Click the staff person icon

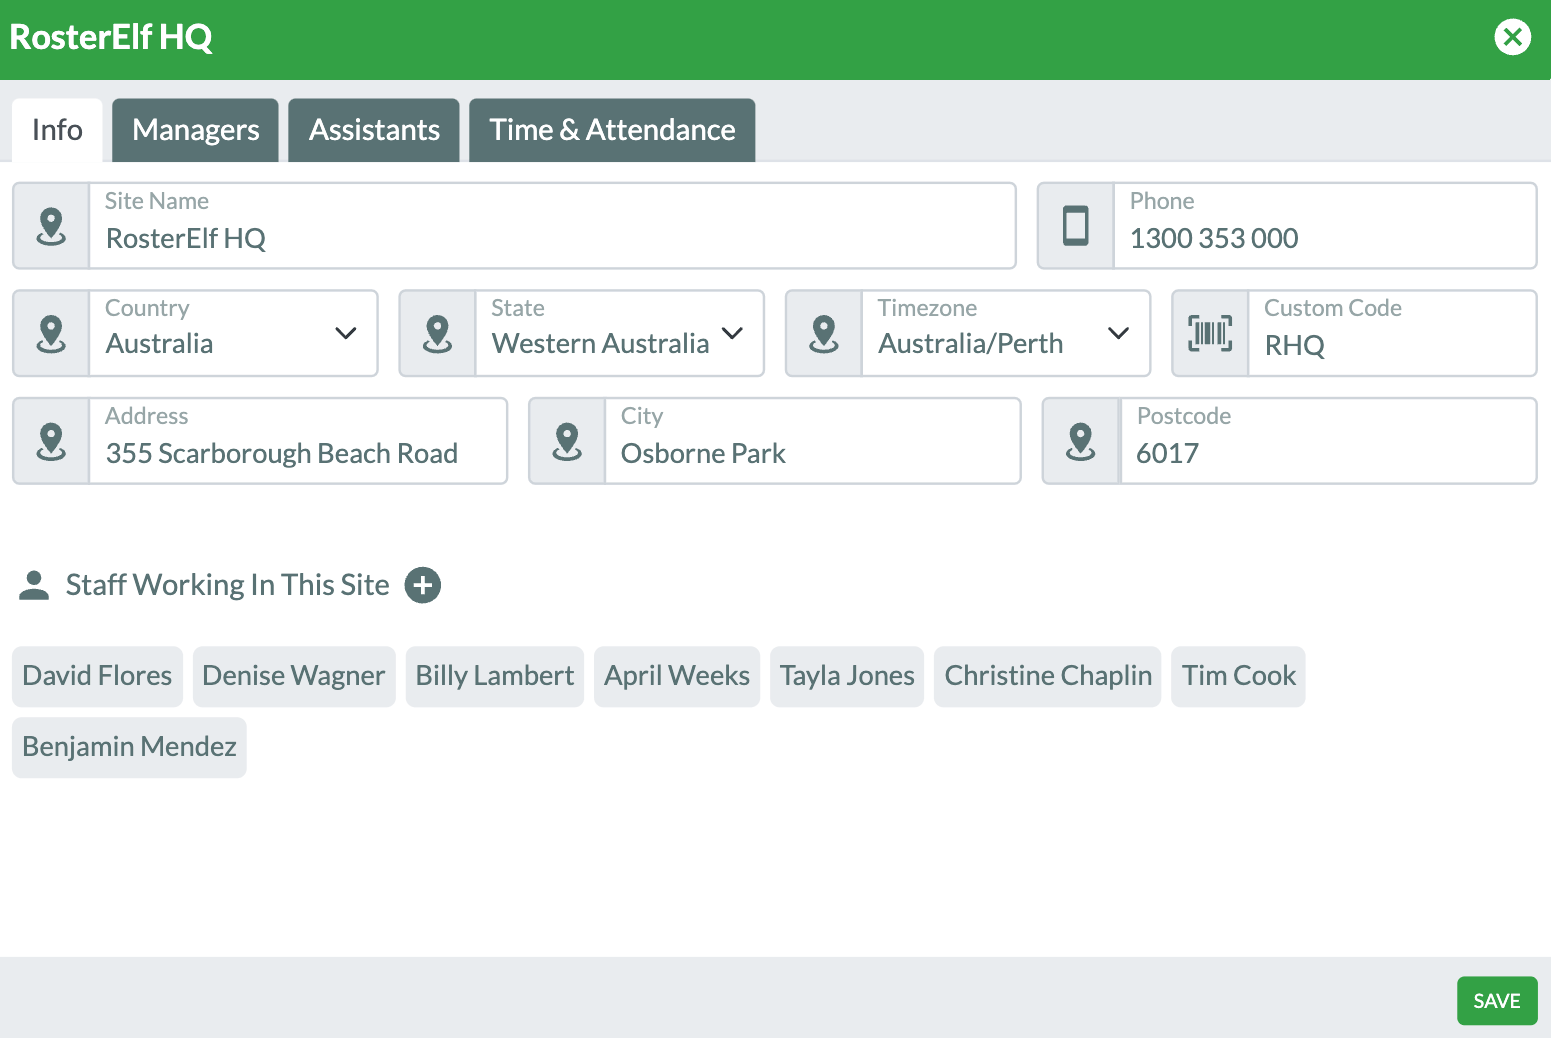click(x=34, y=585)
